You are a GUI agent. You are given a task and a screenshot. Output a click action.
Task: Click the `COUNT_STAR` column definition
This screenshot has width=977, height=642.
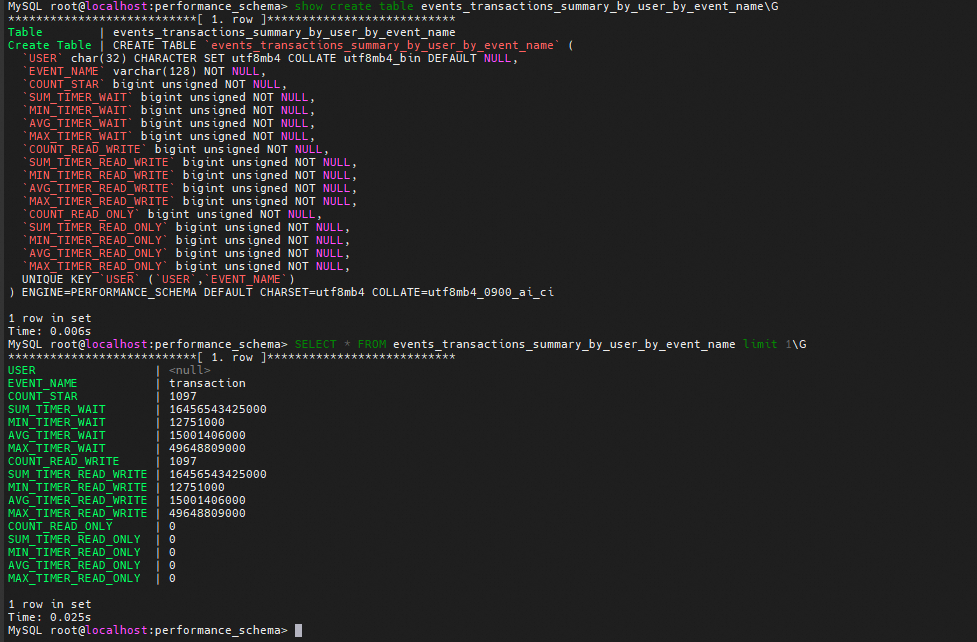pos(155,84)
